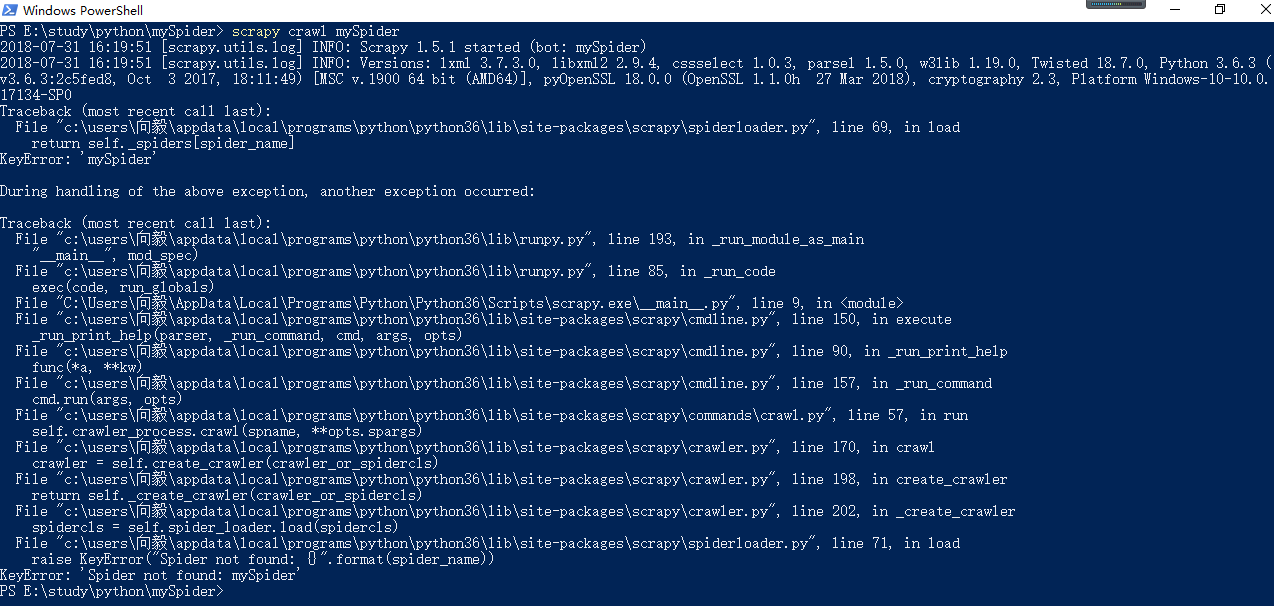Restore down the PowerShell window
The image size is (1275, 606).
(1220, 9)
